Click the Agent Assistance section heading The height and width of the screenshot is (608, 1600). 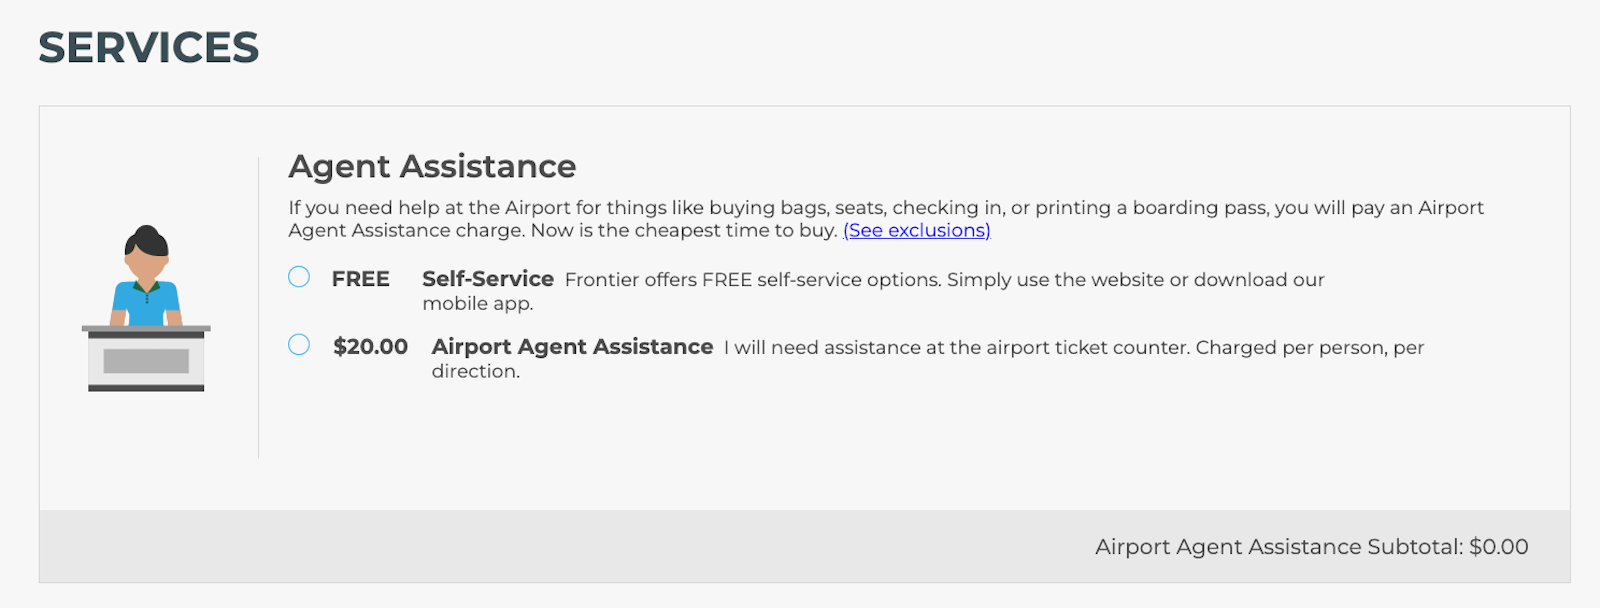click(432, 166)
